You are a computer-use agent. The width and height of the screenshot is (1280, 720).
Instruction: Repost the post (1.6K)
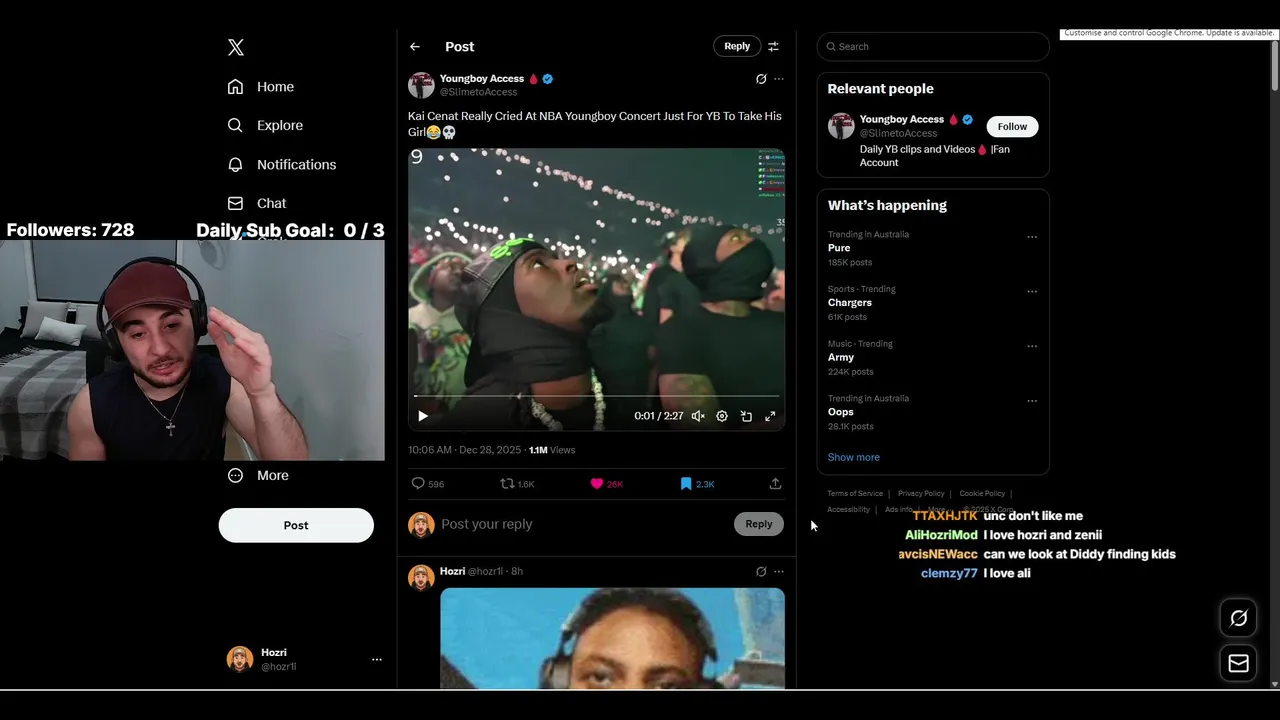(507, 484)
